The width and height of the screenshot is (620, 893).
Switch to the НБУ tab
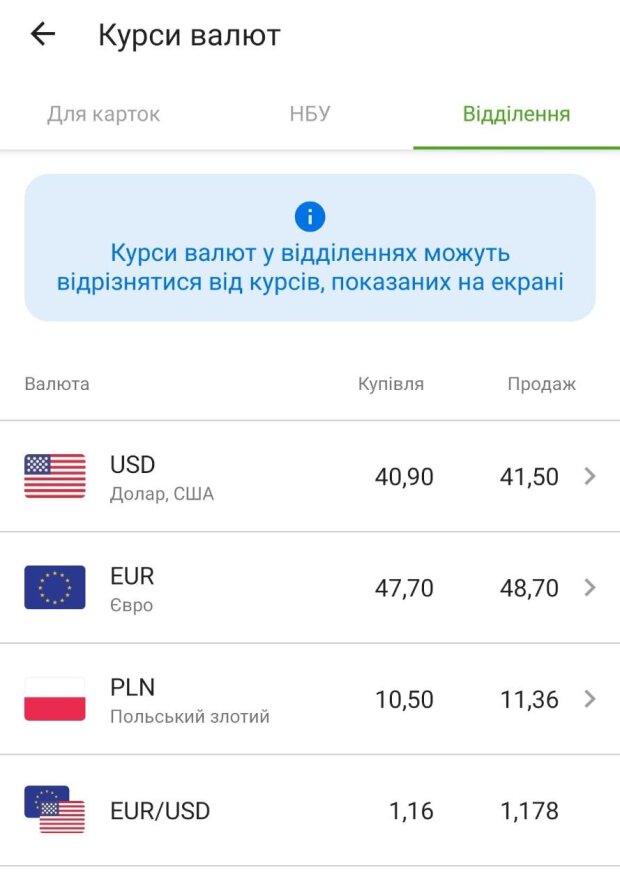[310, 114]
